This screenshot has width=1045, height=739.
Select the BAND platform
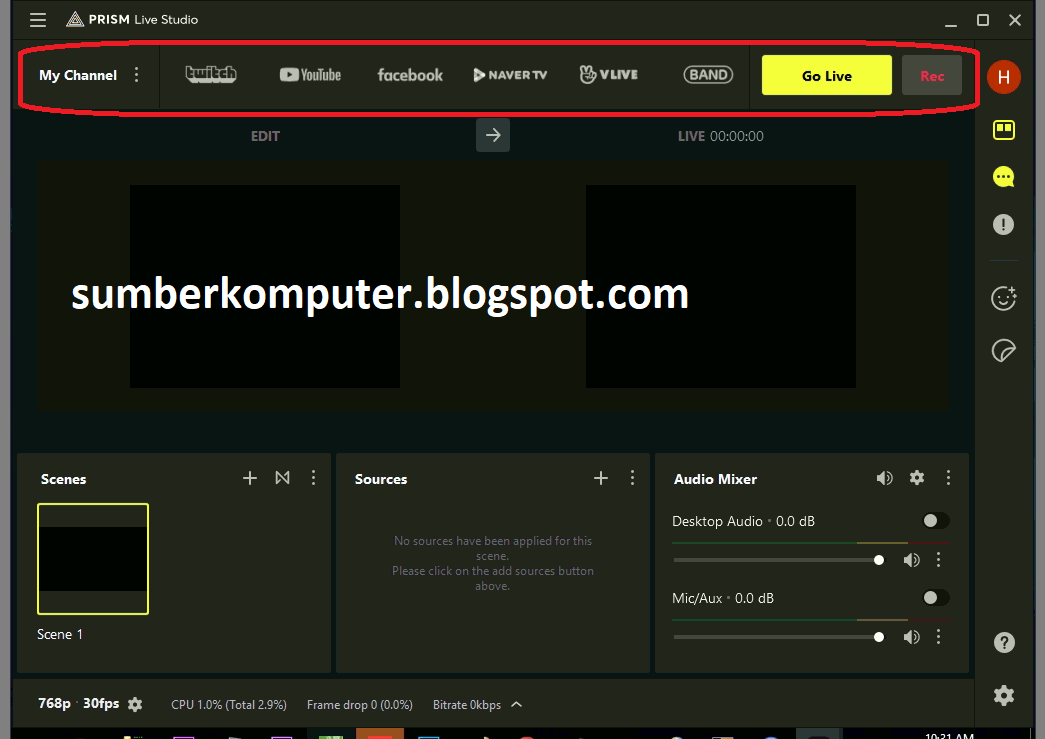click(x=708, y=75)
